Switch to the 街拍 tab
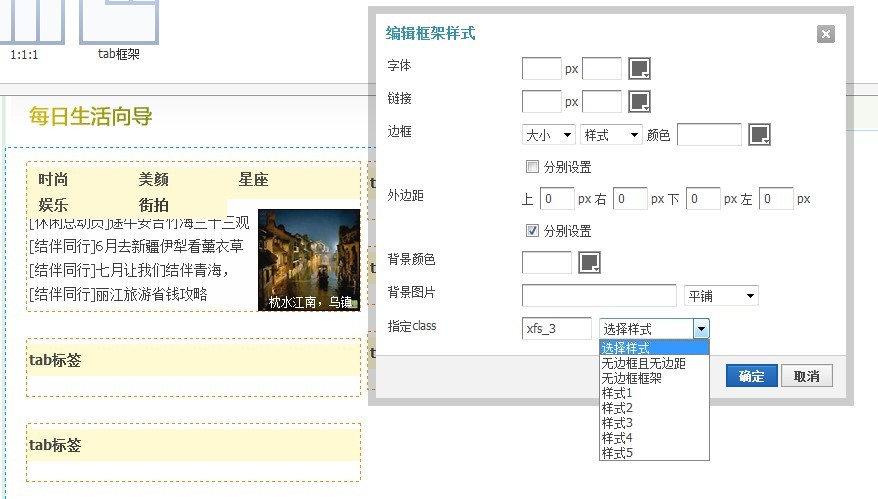The image size is (878, 499). click(x=153, y=205)
